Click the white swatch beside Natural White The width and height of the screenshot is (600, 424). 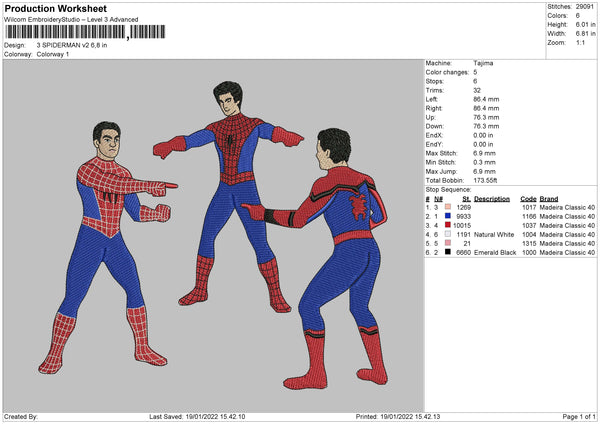pos(448,234)
